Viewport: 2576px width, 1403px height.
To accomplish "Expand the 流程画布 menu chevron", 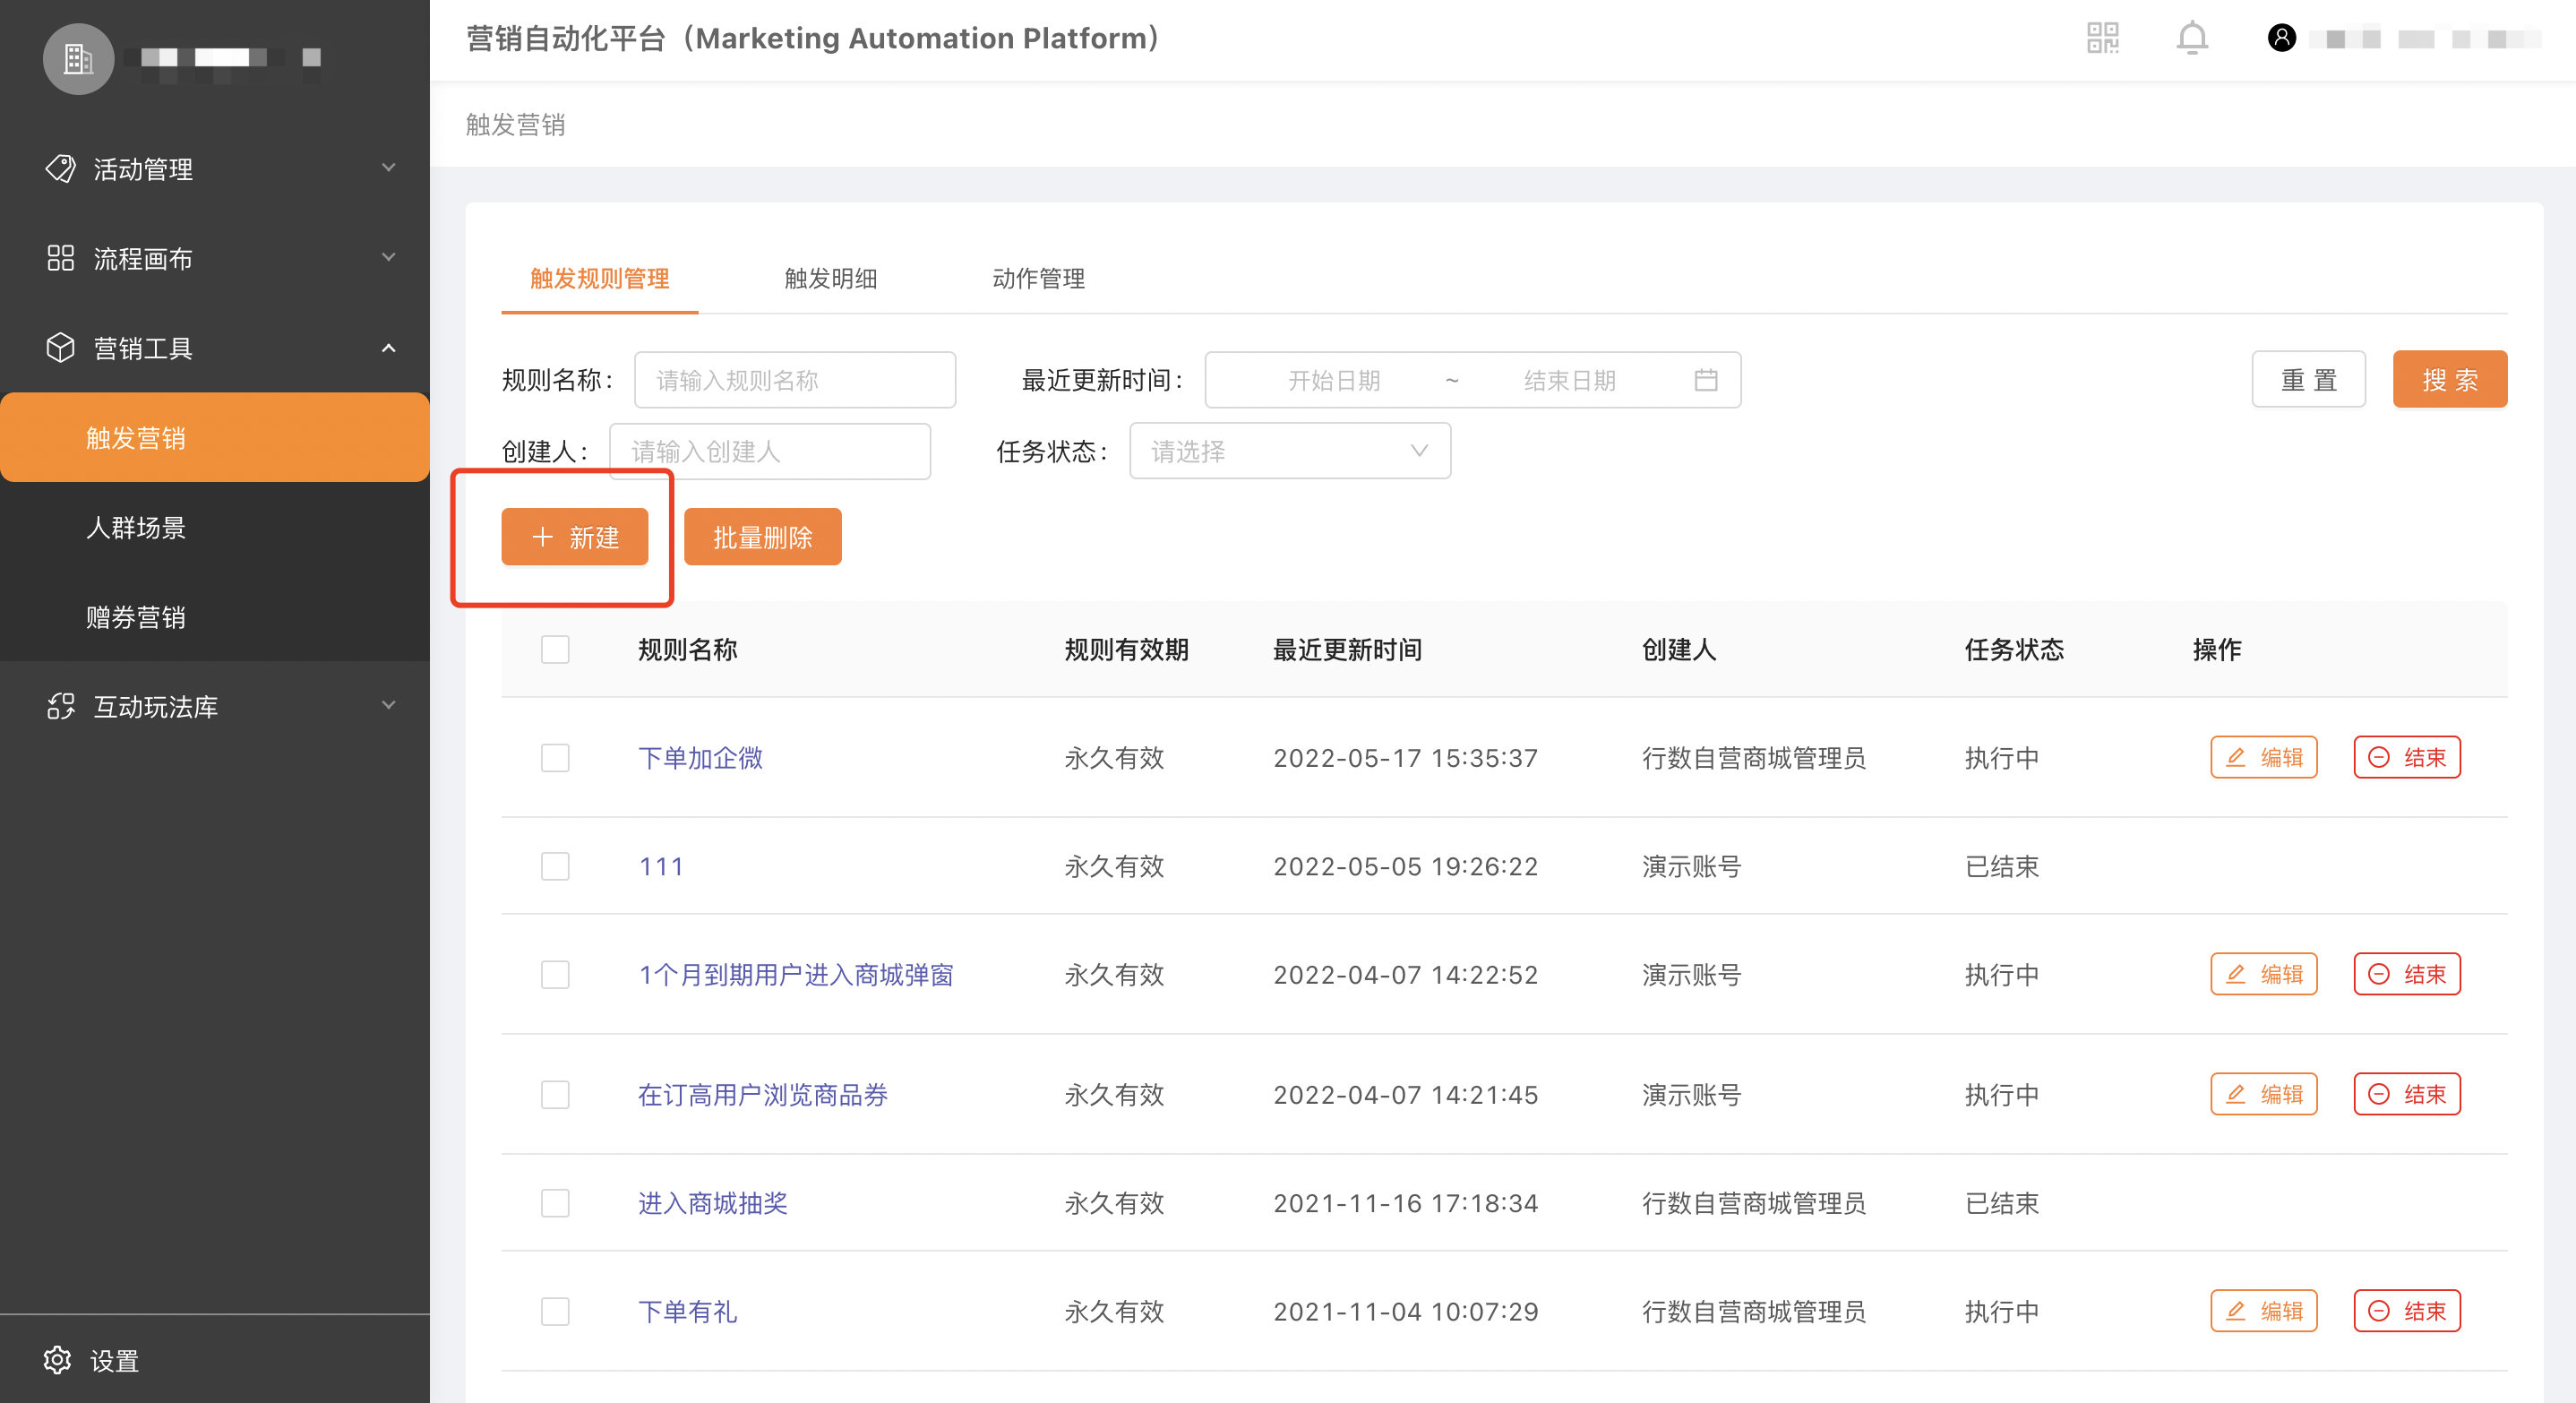I will click(389, 257).
